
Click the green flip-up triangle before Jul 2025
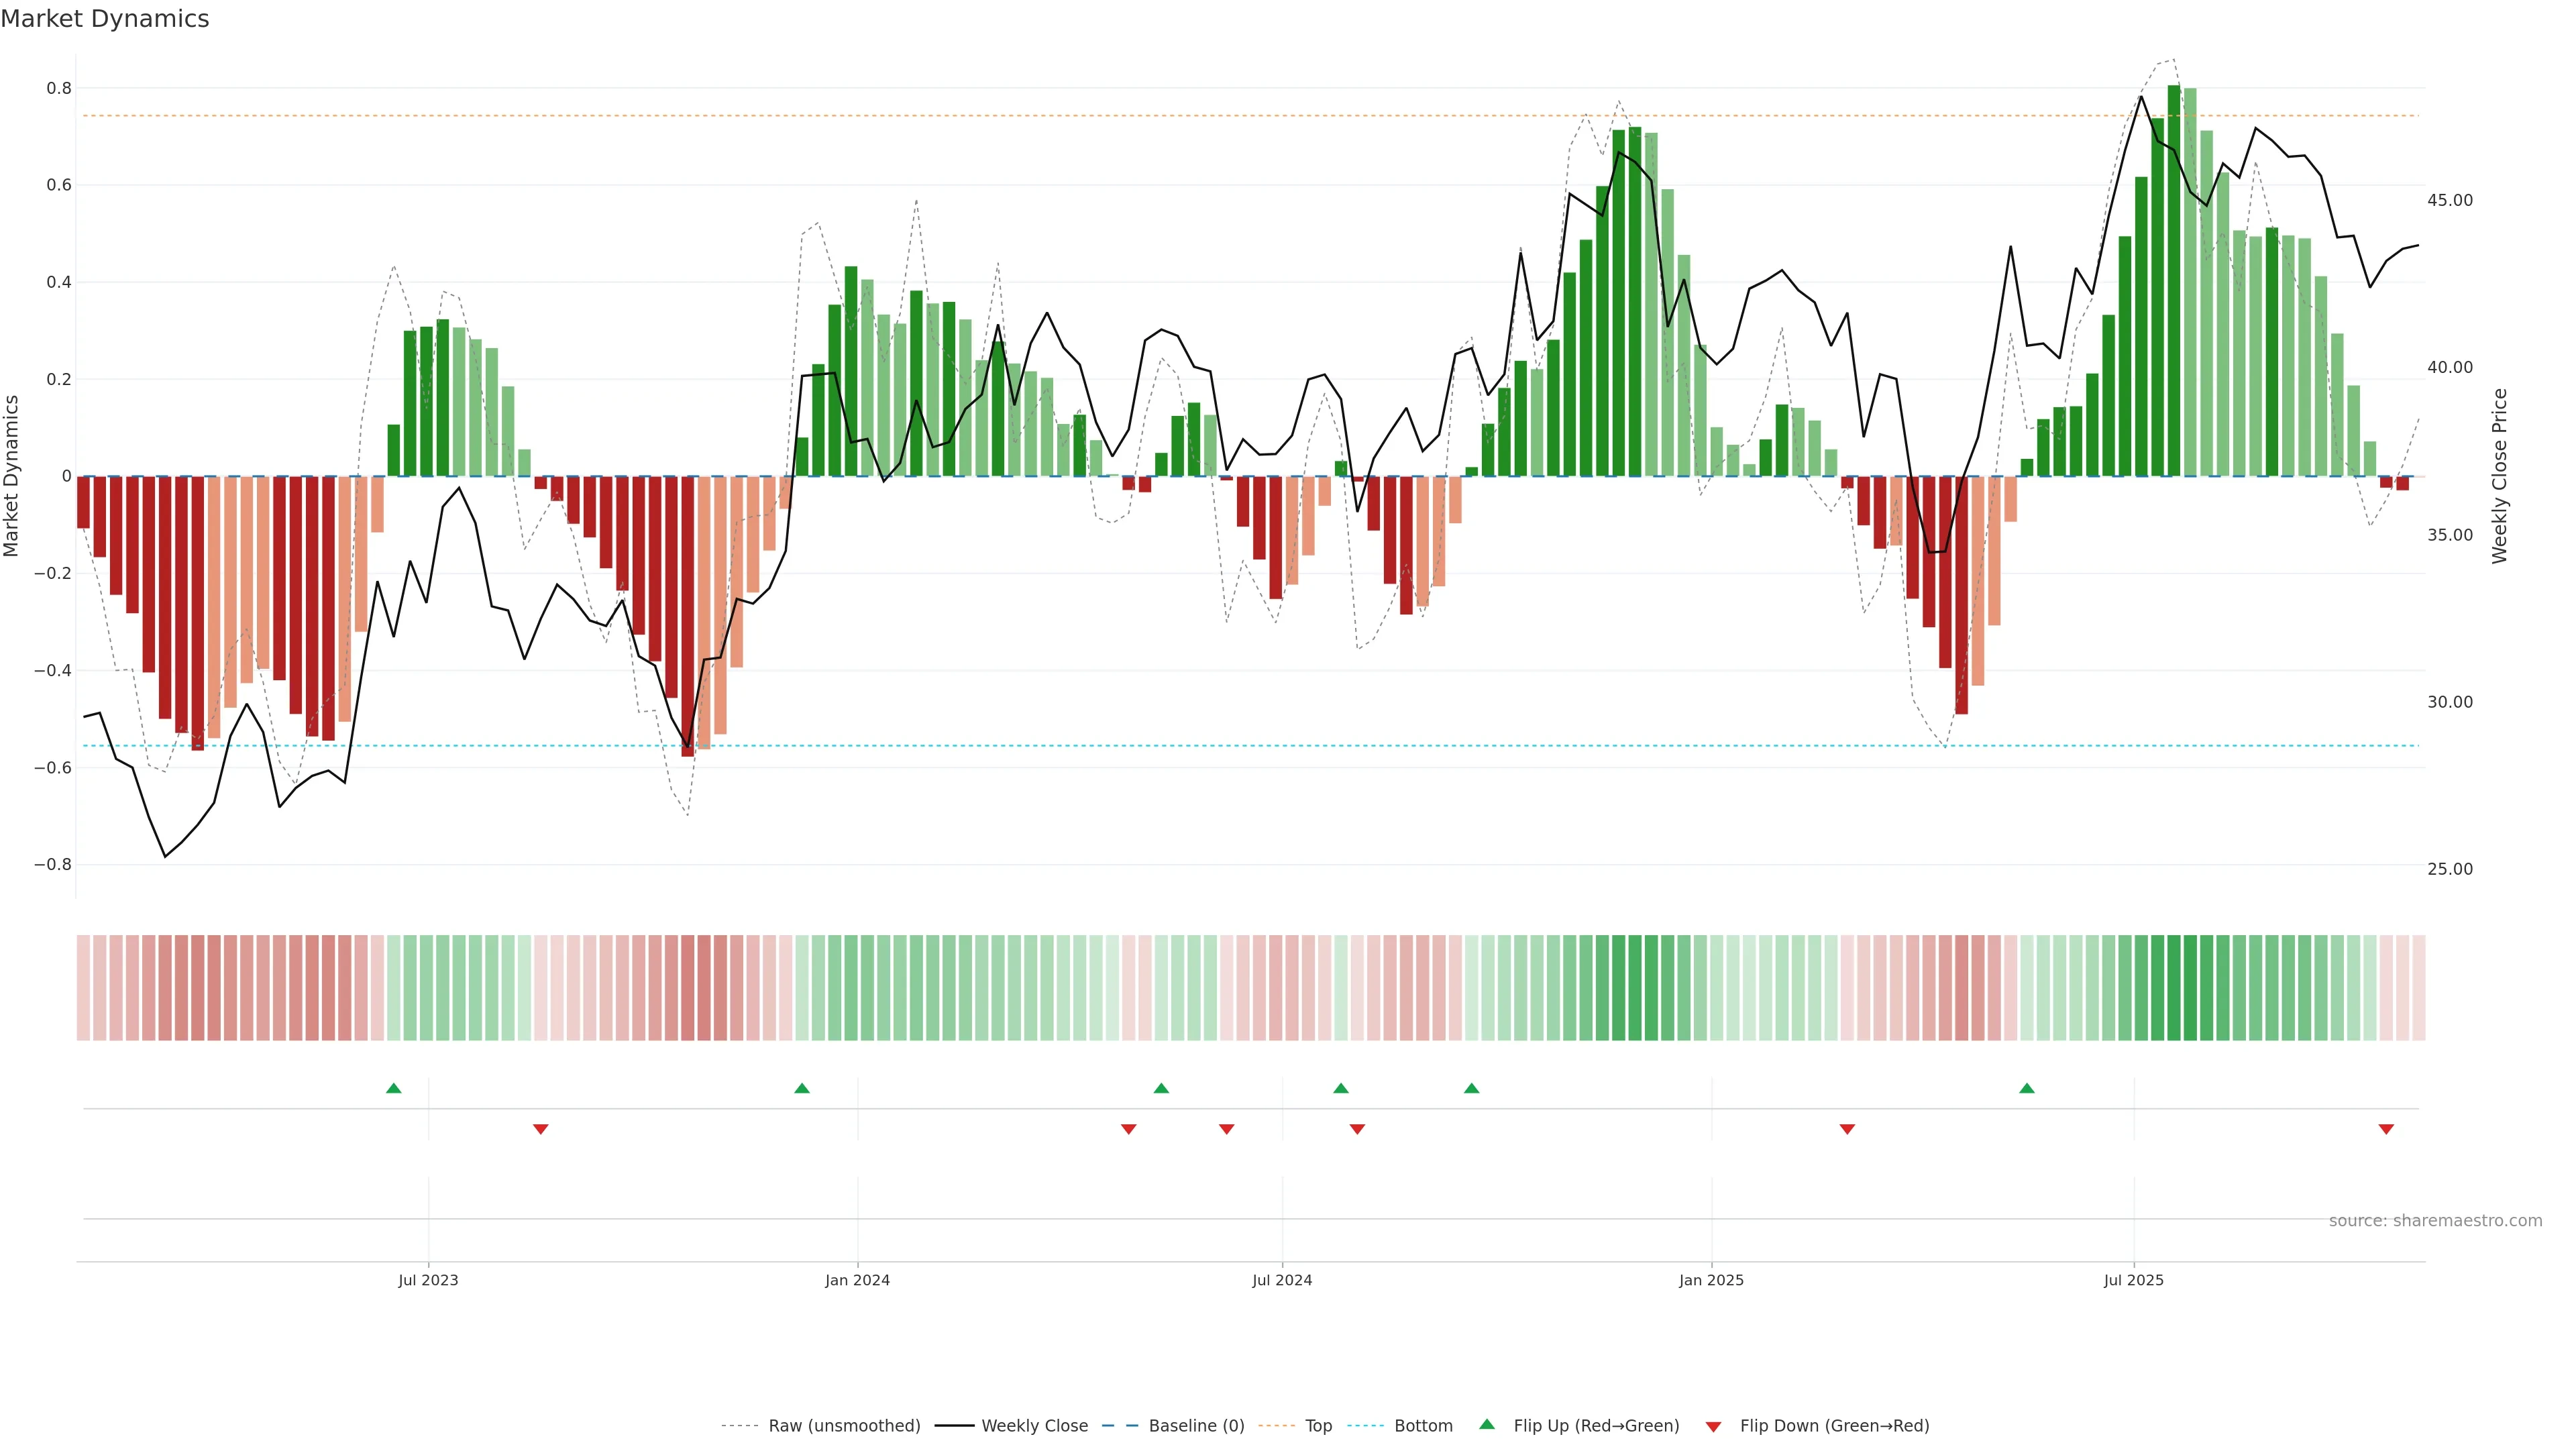coord(2027,1088)
